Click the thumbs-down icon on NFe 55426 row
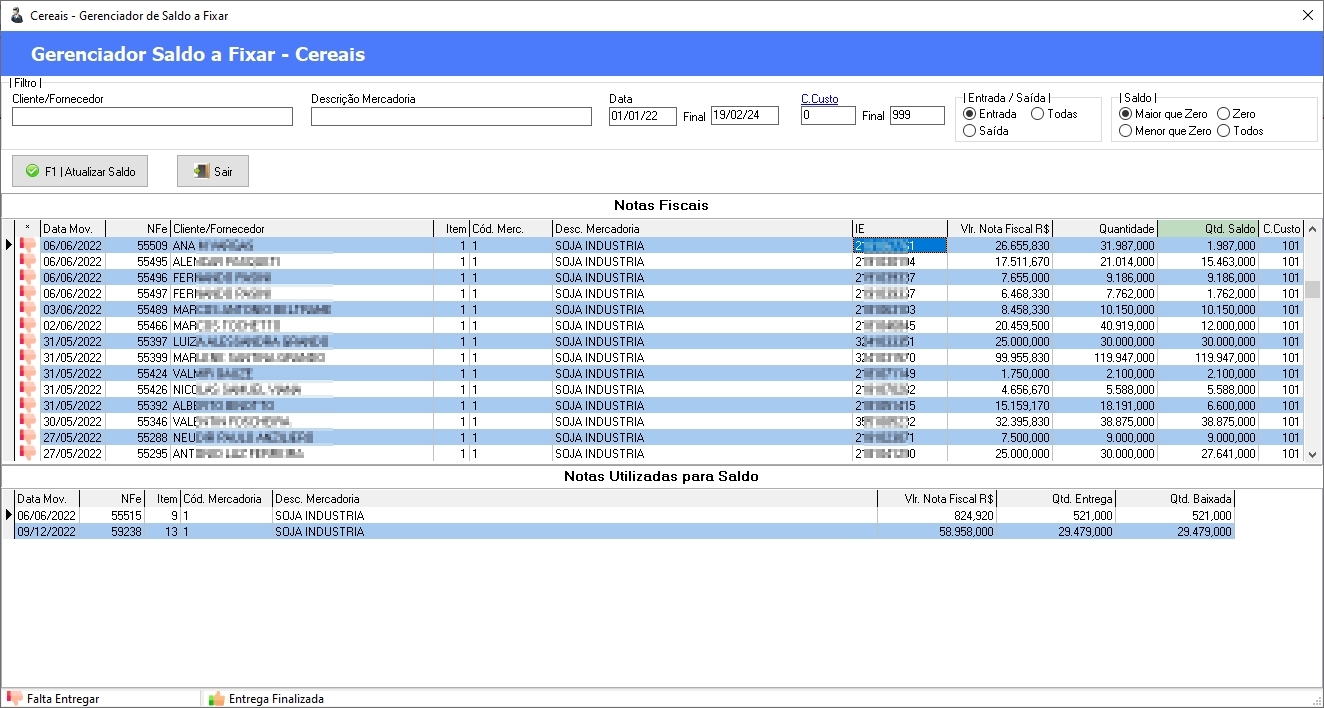Screen dimensions: 1324x708 coord(27,389)
